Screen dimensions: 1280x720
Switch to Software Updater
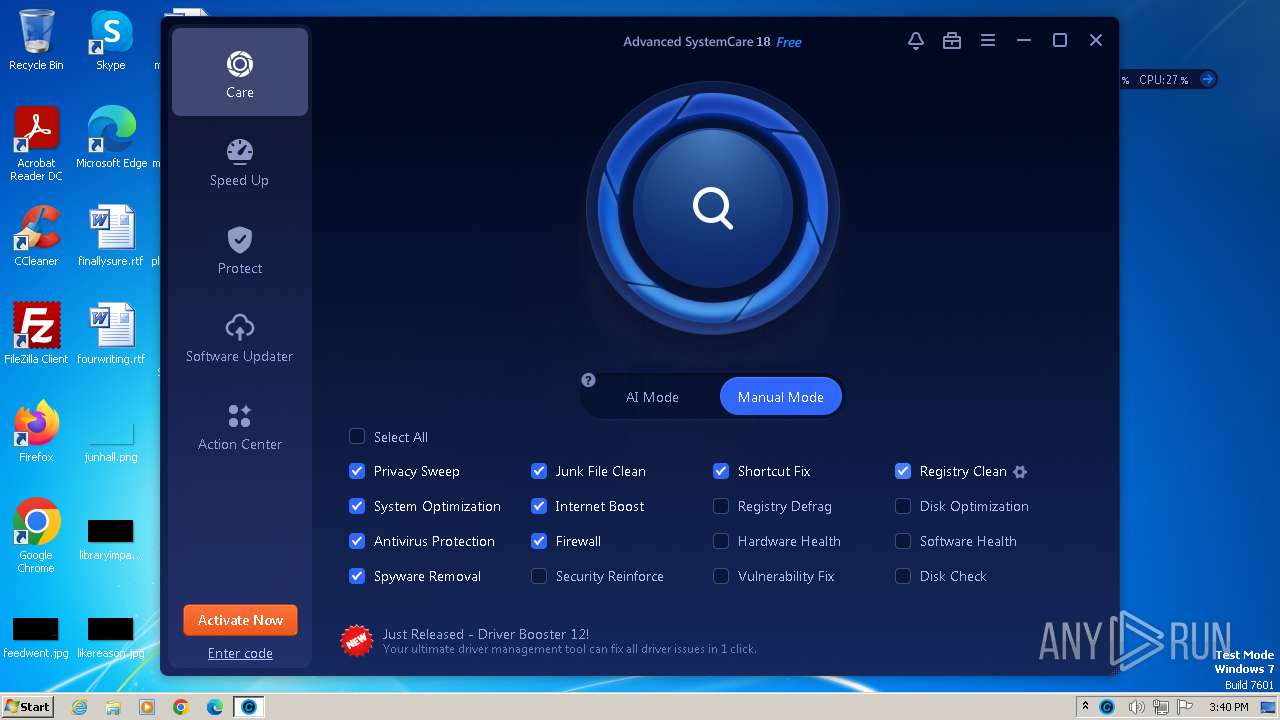click(240, 338)
